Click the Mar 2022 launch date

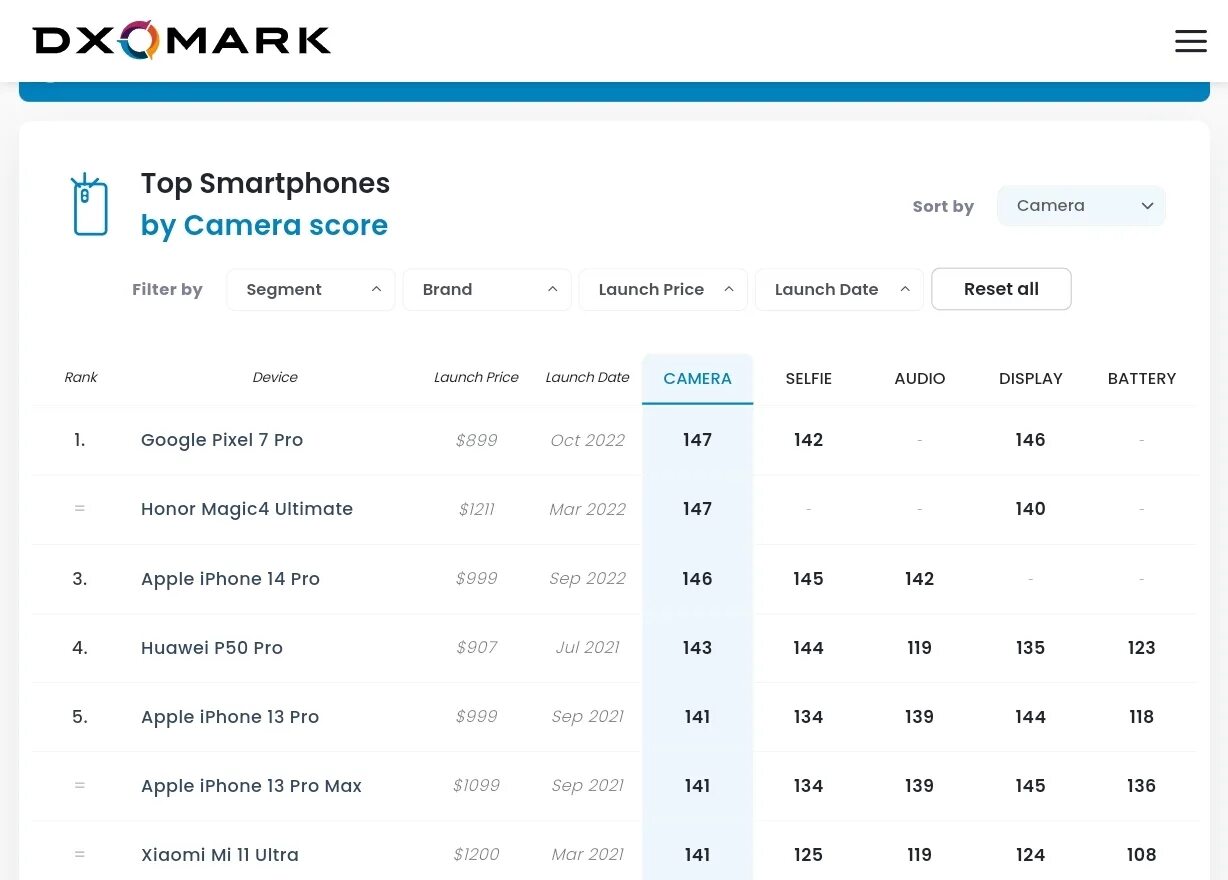point(587,509)
